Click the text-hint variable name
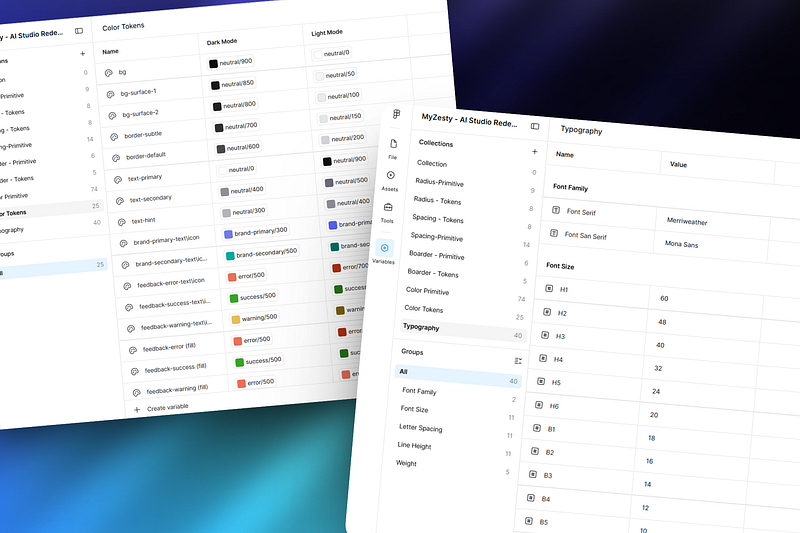Screen dimensions: 800x533 (143, 221)
